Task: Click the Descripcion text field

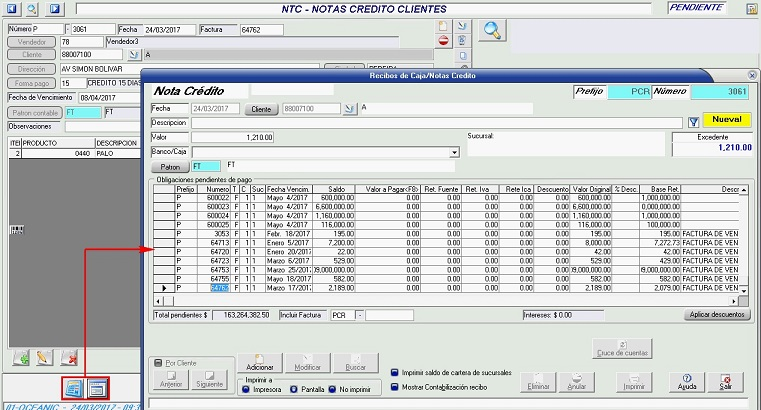Action: (x=435, y=122)
